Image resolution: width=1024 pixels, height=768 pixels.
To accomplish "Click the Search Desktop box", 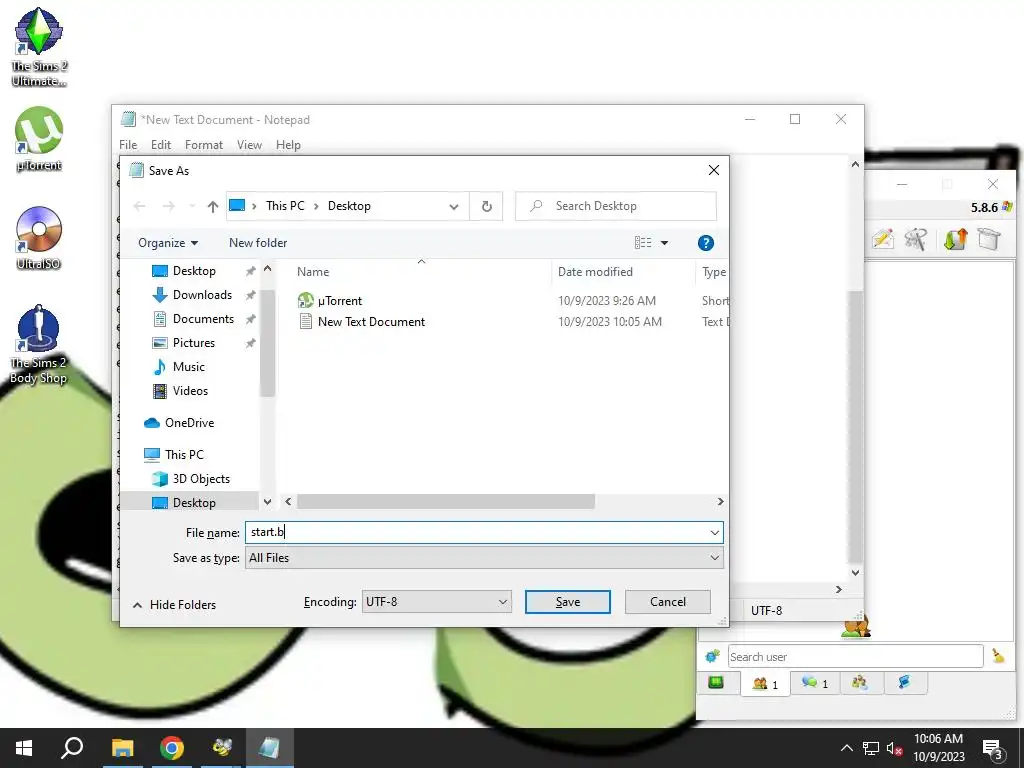I will tap(616, 206).
